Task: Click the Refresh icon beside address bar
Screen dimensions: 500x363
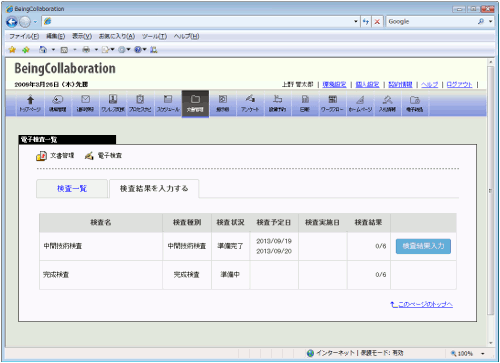Action: pos(366,22)
